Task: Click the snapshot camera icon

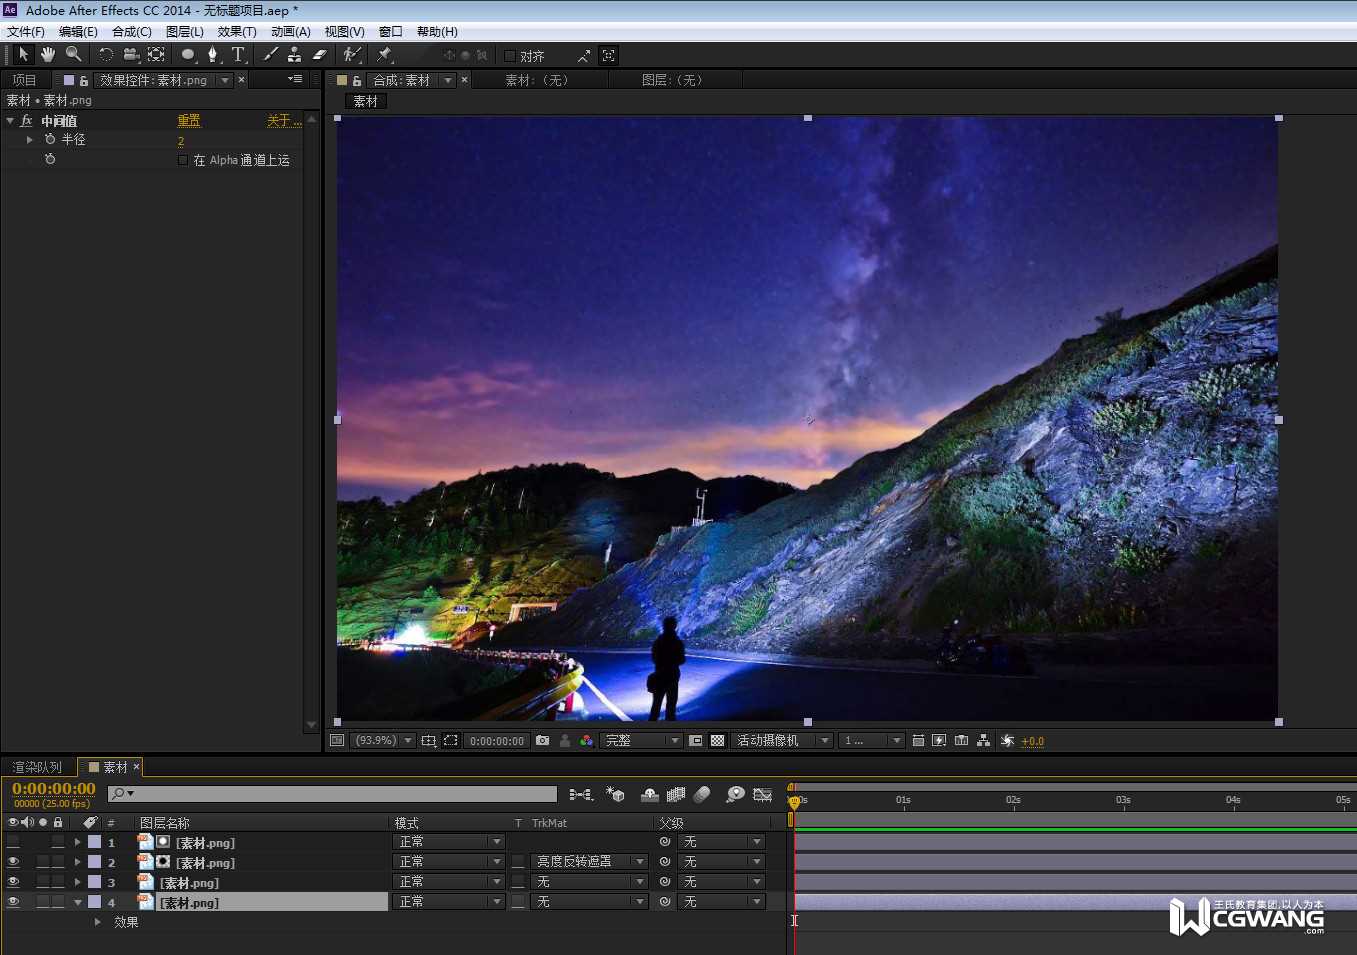Action: (542, 741)
